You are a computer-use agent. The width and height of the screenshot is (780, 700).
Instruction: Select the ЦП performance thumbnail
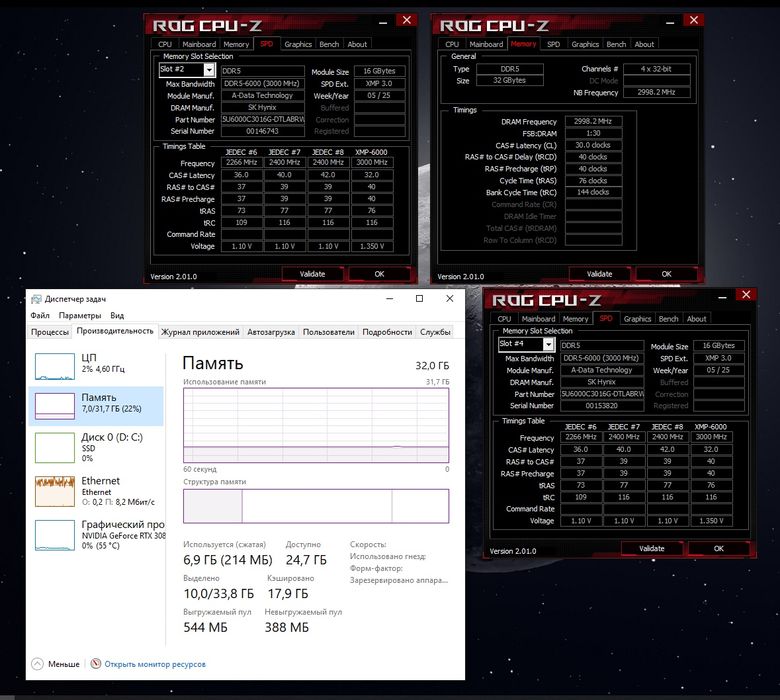55,366
